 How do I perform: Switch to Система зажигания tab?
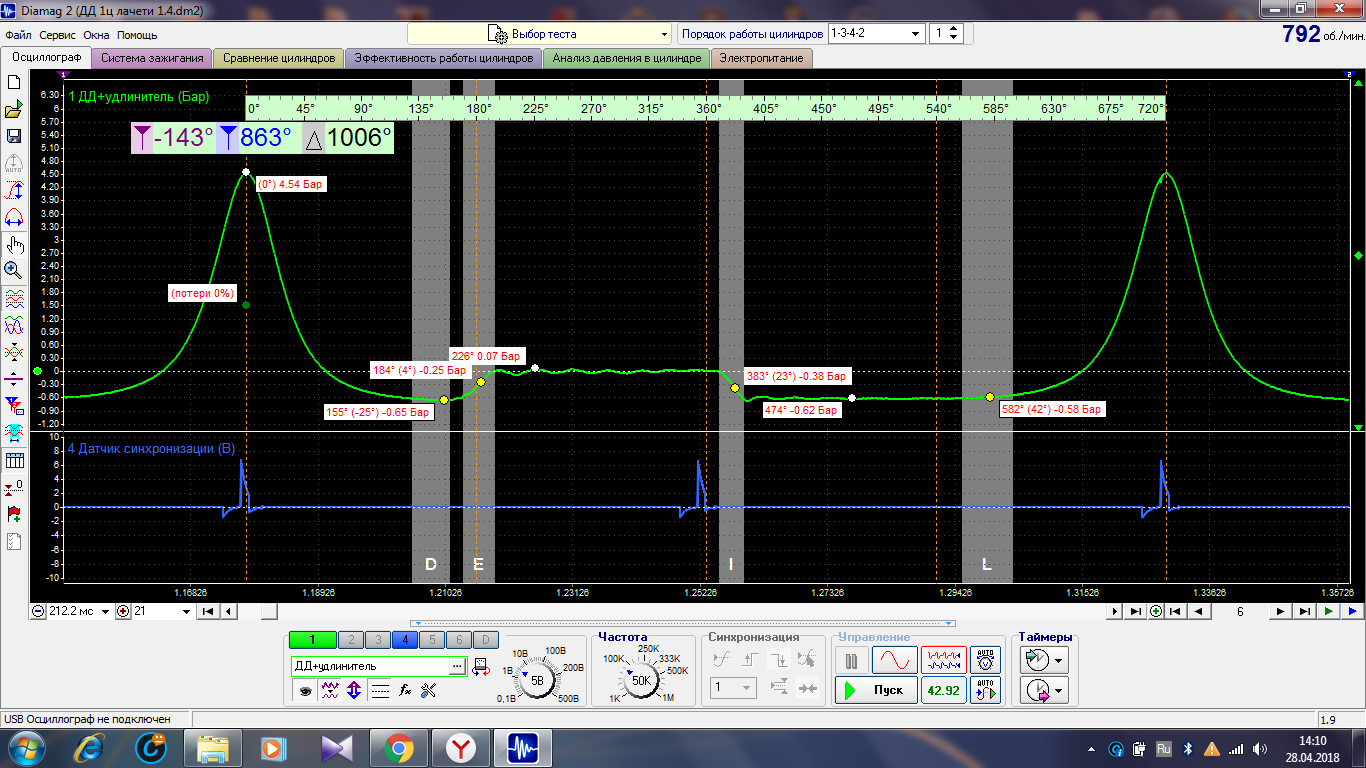[x=152, y=58]
